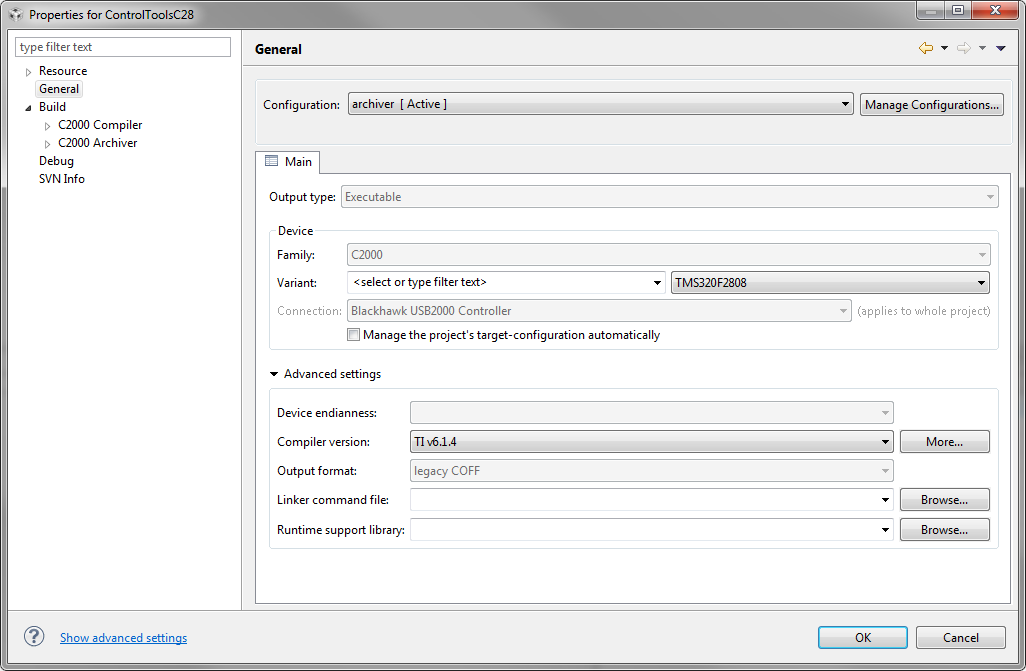The image size is (1026, 671).
Task: Collapse the Advanced settings section
Action: [274, 373]
